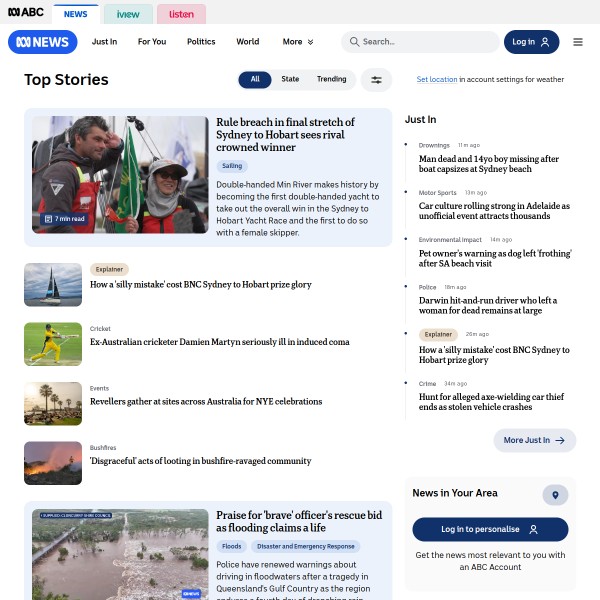
Task: Click the ABC News logo
Action: pos(42,42)
